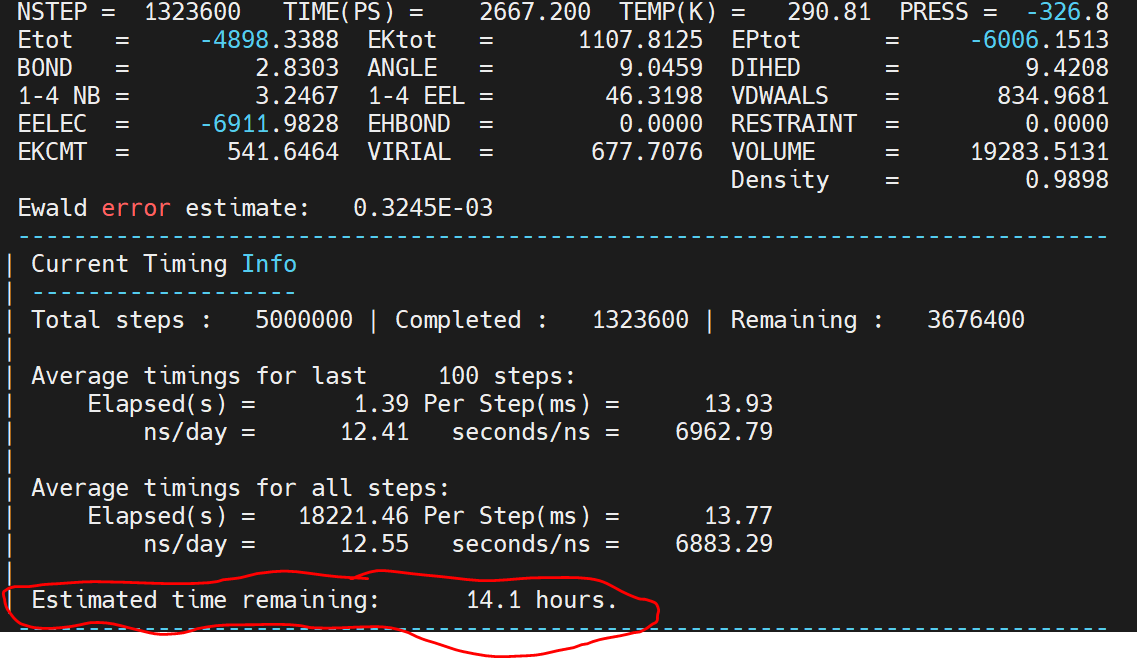Click the circled '14.1 hours' estimated time

(541, 600)
